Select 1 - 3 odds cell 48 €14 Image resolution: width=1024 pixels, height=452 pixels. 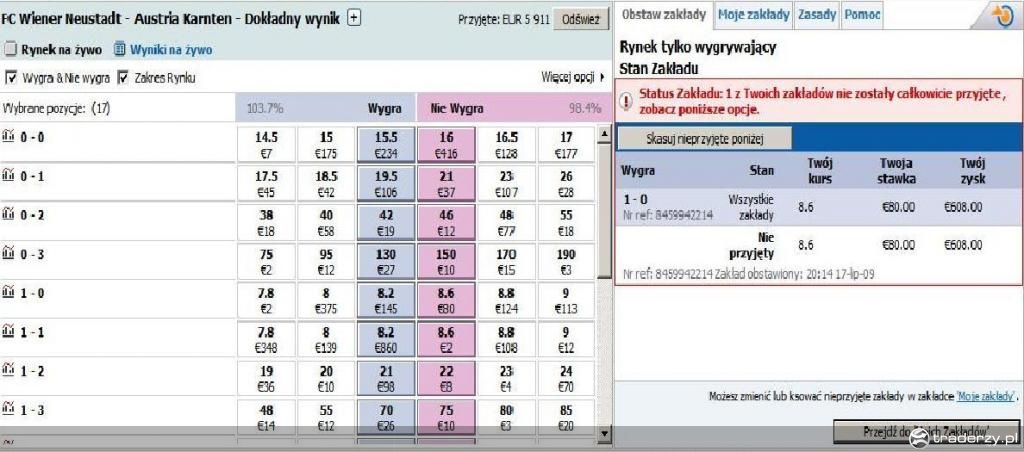tap(266, 417)
